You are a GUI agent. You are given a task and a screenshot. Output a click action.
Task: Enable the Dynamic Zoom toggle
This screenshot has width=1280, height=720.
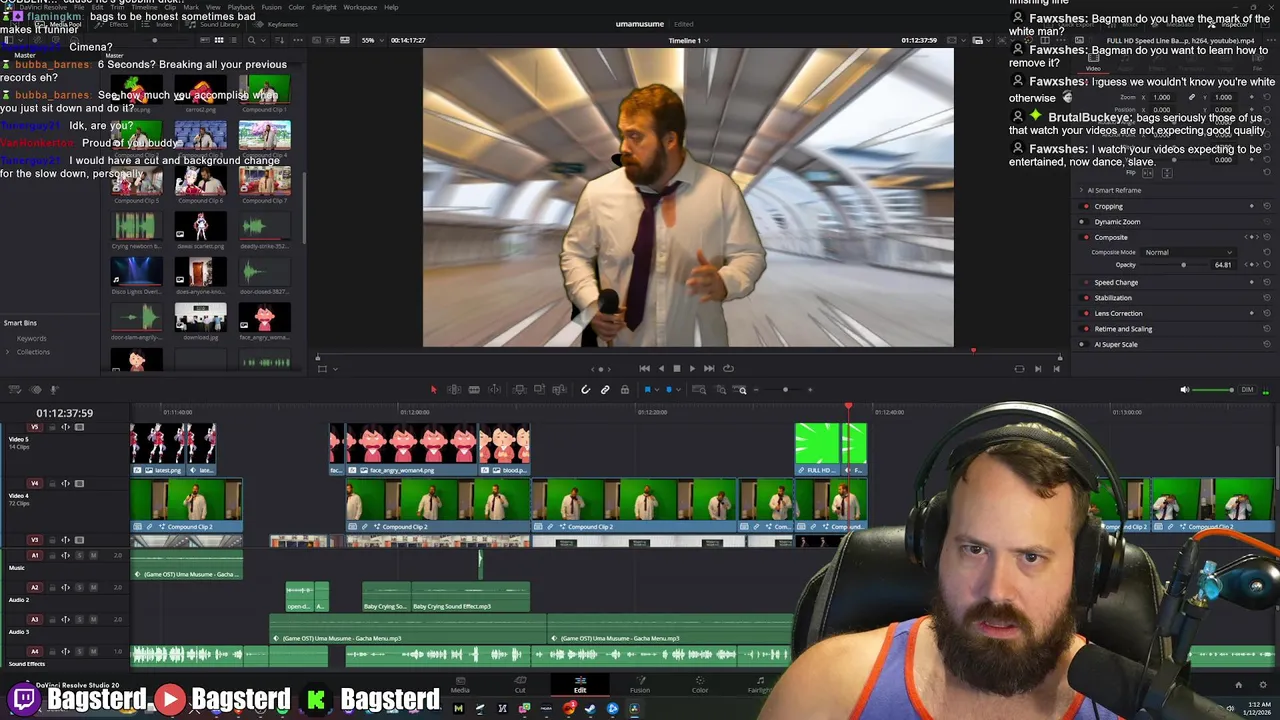[x=1084, y=222]
